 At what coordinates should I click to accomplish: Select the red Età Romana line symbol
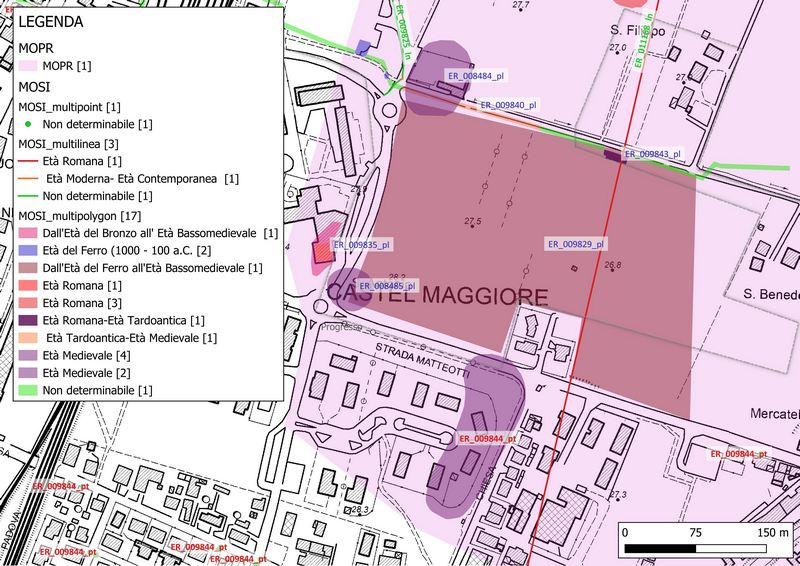click(x=30, y=161)
